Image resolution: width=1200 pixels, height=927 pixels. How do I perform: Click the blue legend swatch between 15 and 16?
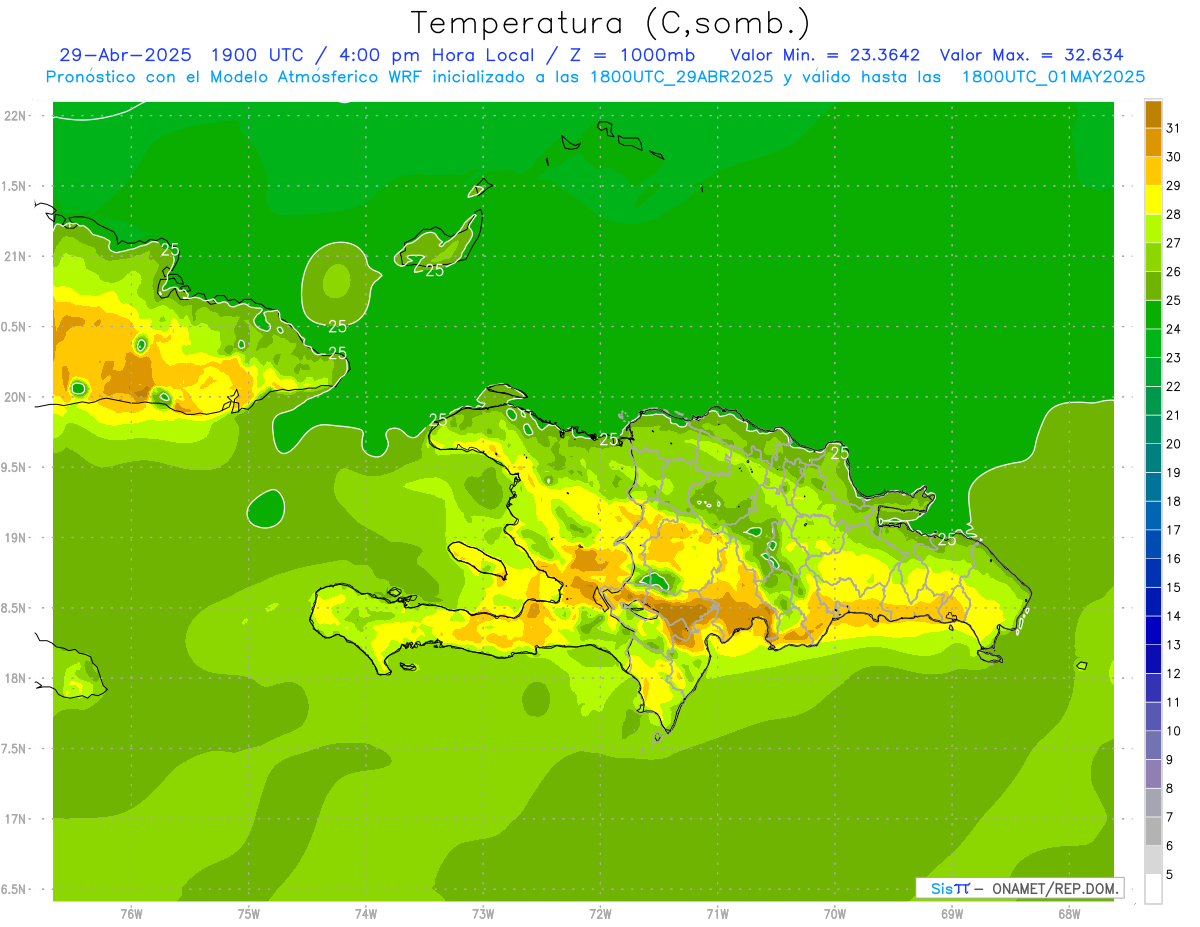pyautogui.click(x=1153, y=574)
